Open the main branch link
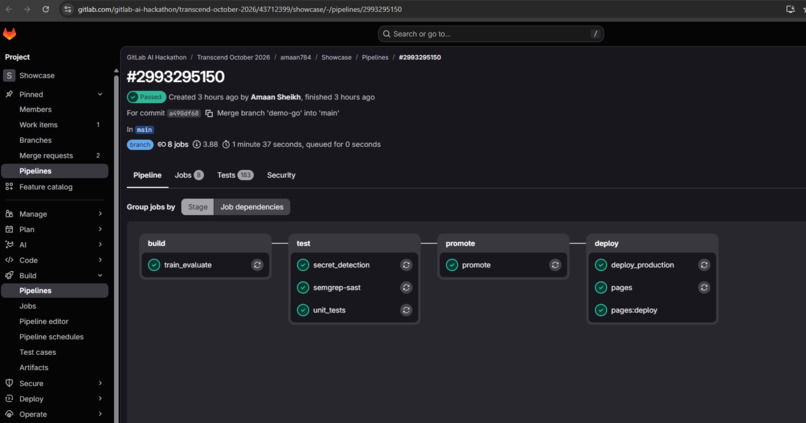The width and height of the screenshot is (806, 423). pos(144,130)
